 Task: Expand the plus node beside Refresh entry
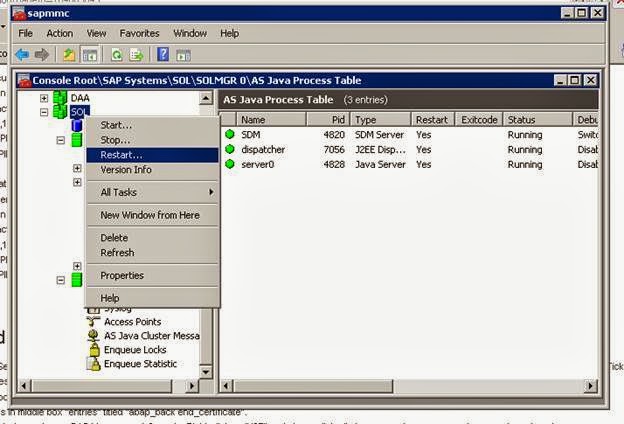tap(77, 266)
